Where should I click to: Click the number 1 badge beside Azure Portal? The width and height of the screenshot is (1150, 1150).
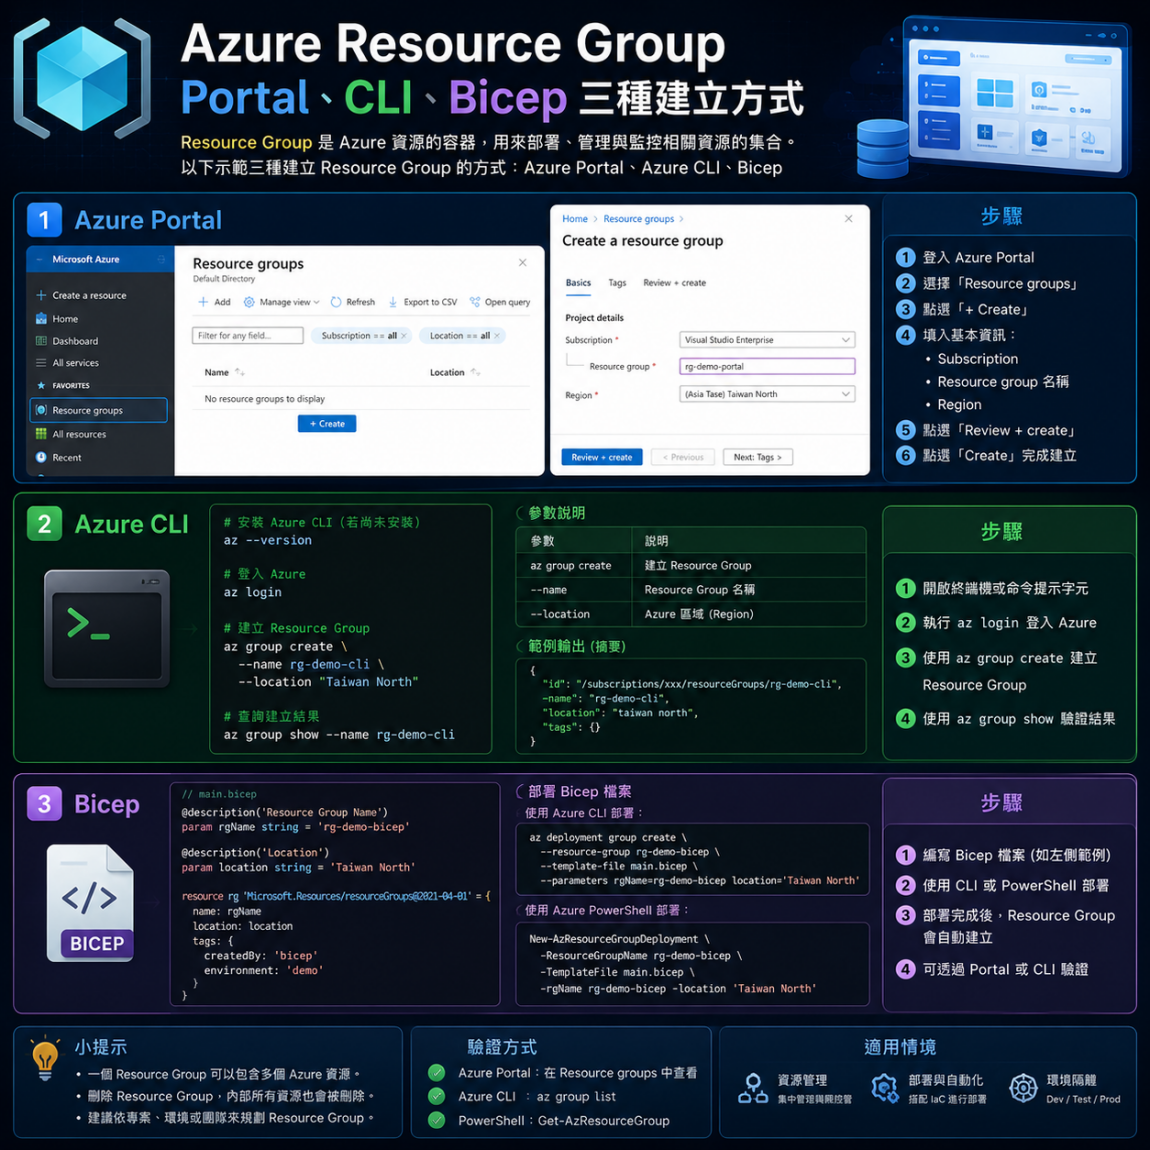tap(44, 220)
